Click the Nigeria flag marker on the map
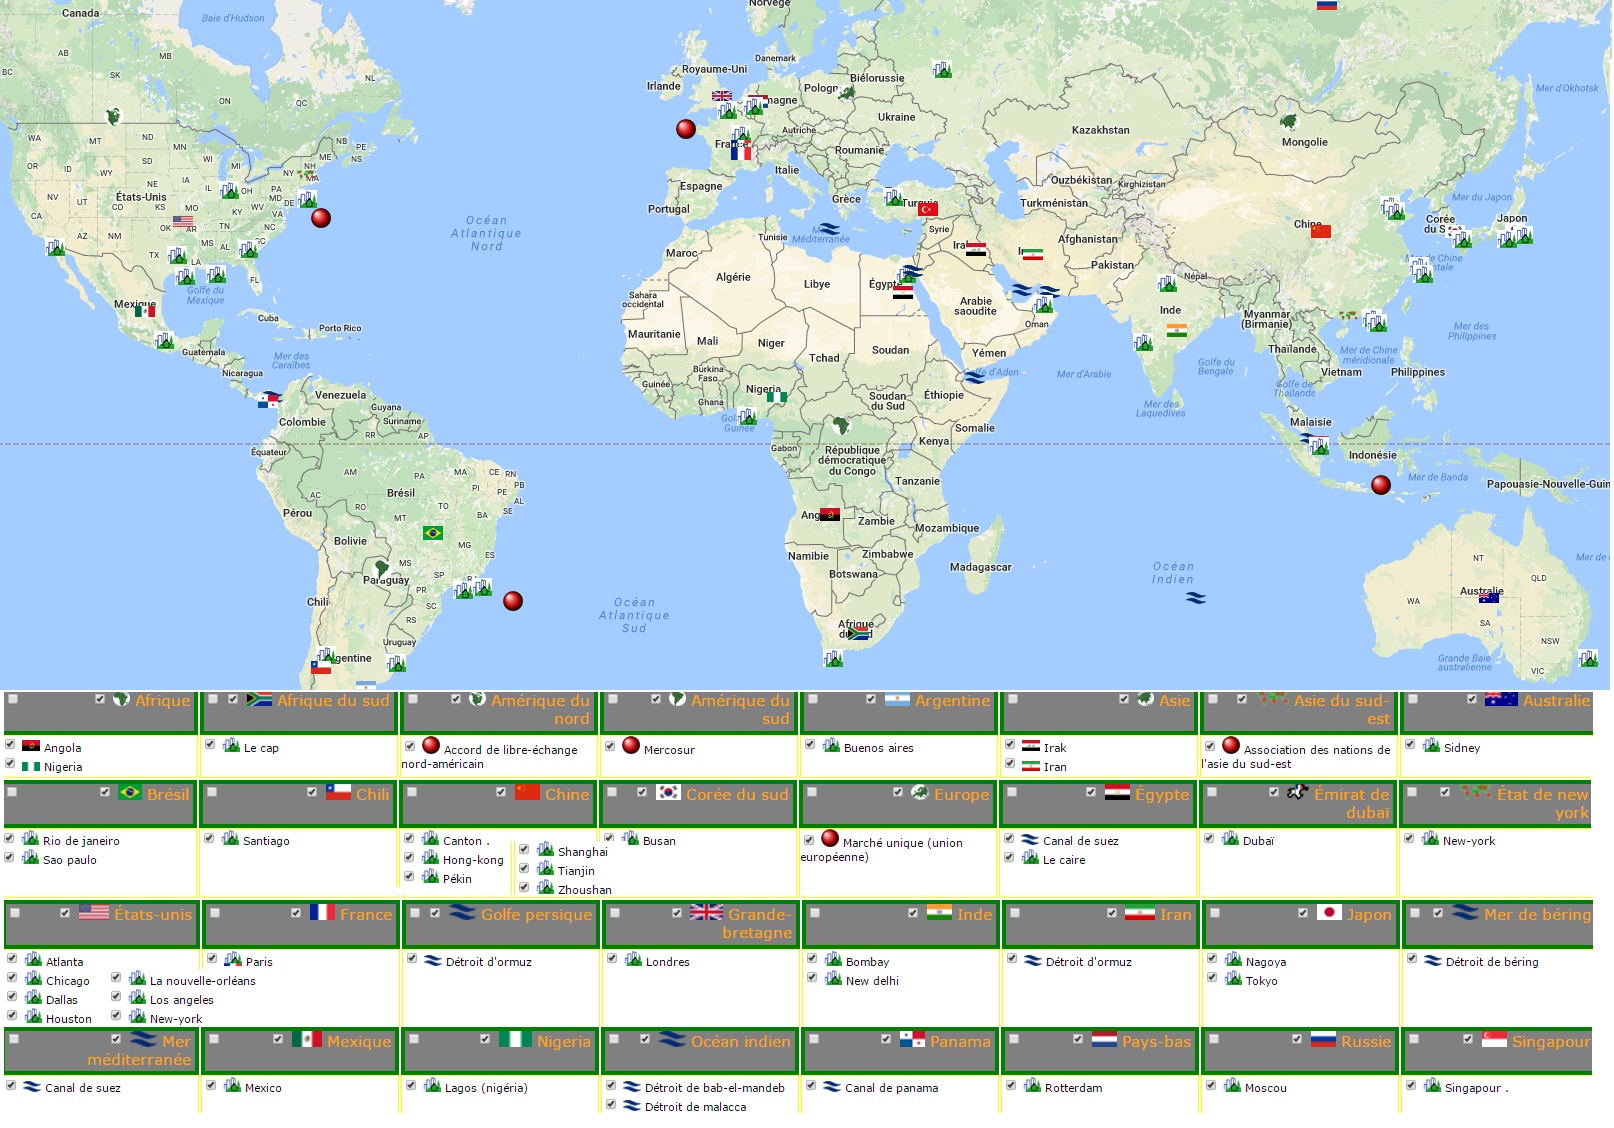1614x1128 pixels. click(x=776, y=397)
